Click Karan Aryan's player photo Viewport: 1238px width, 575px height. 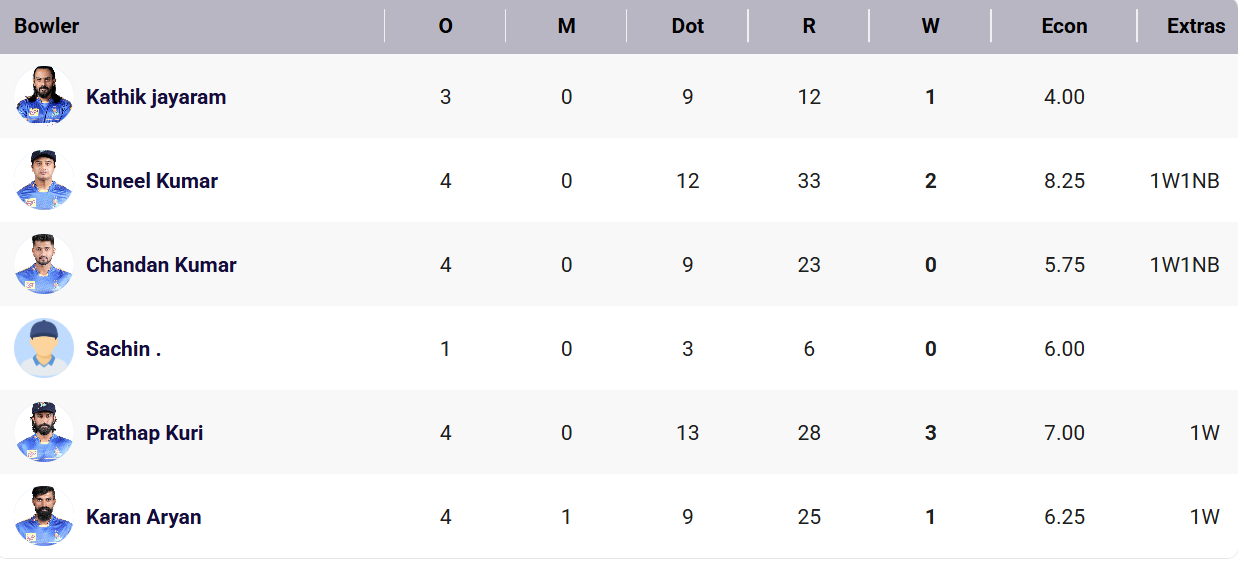(44, 517)
